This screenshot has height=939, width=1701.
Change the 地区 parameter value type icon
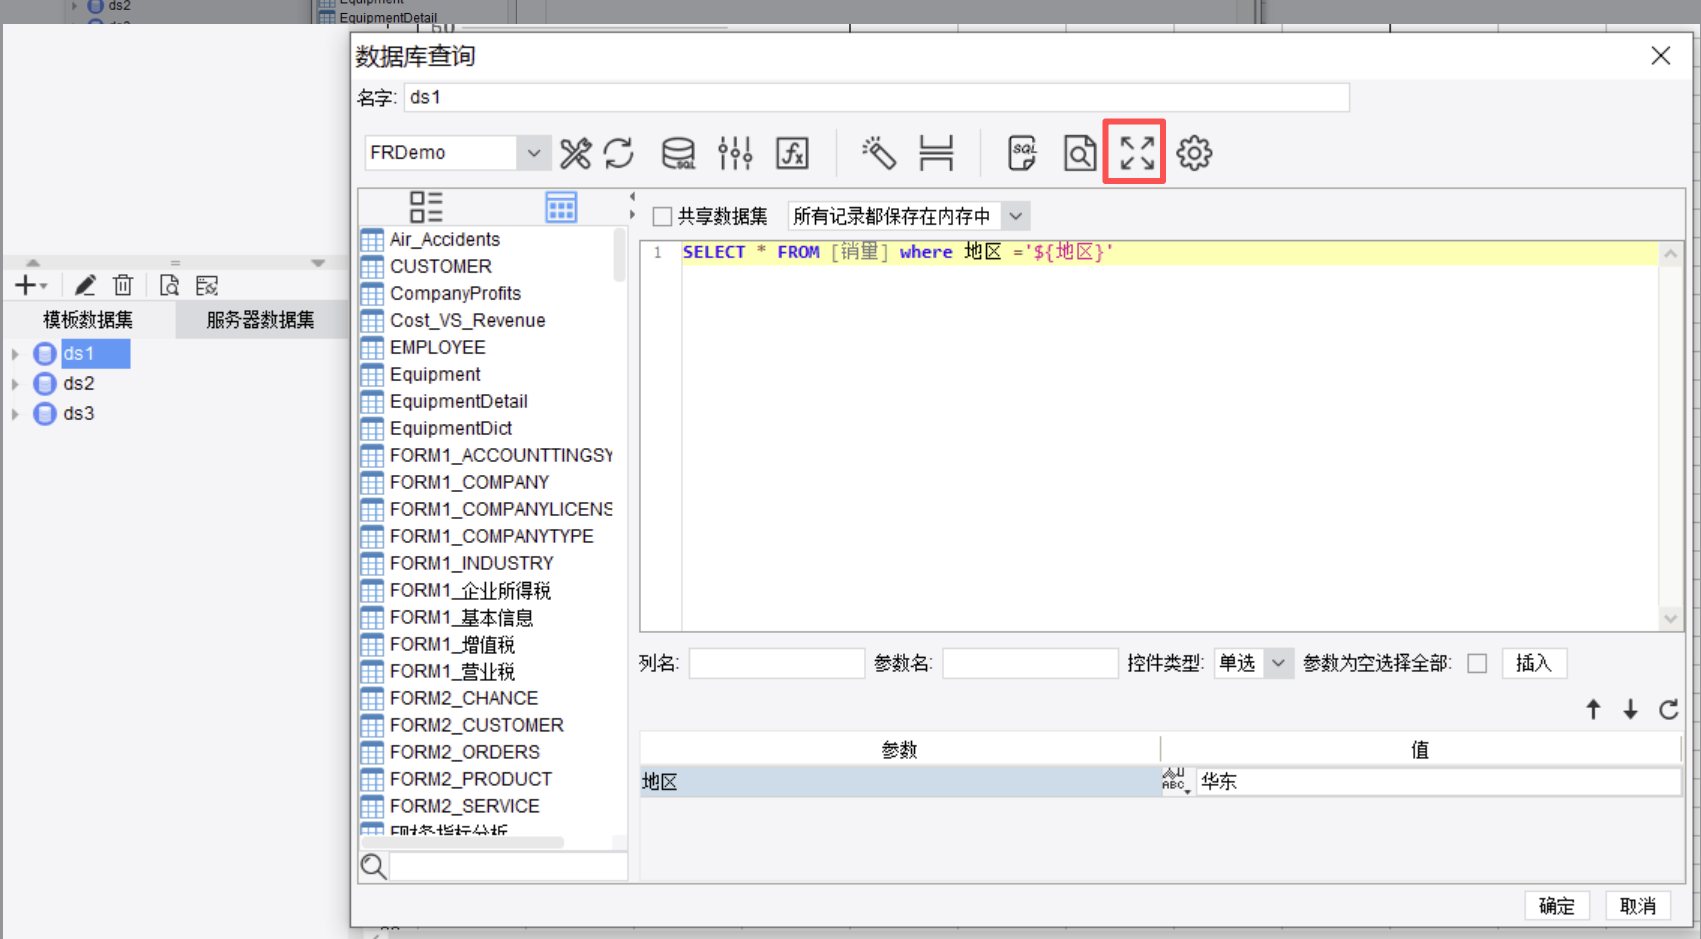pos(1175,780)
